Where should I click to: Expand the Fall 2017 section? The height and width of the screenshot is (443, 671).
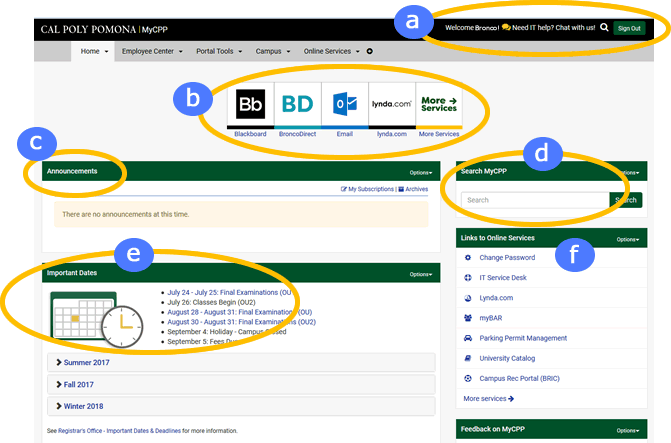(x=241, y=384)
